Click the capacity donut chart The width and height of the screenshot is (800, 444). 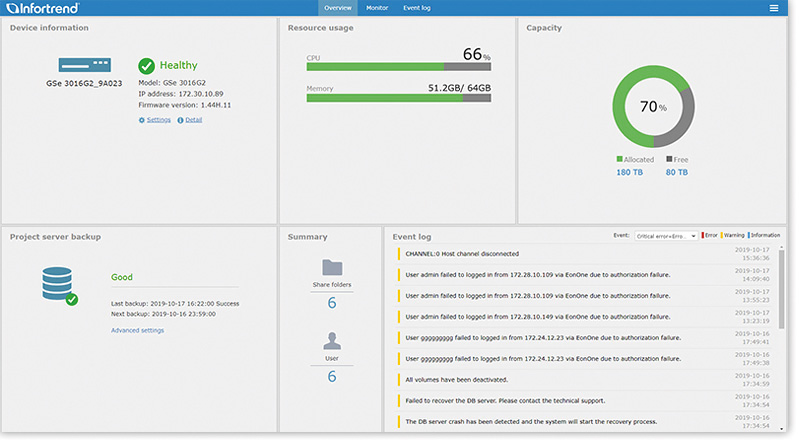coord(654,107)
